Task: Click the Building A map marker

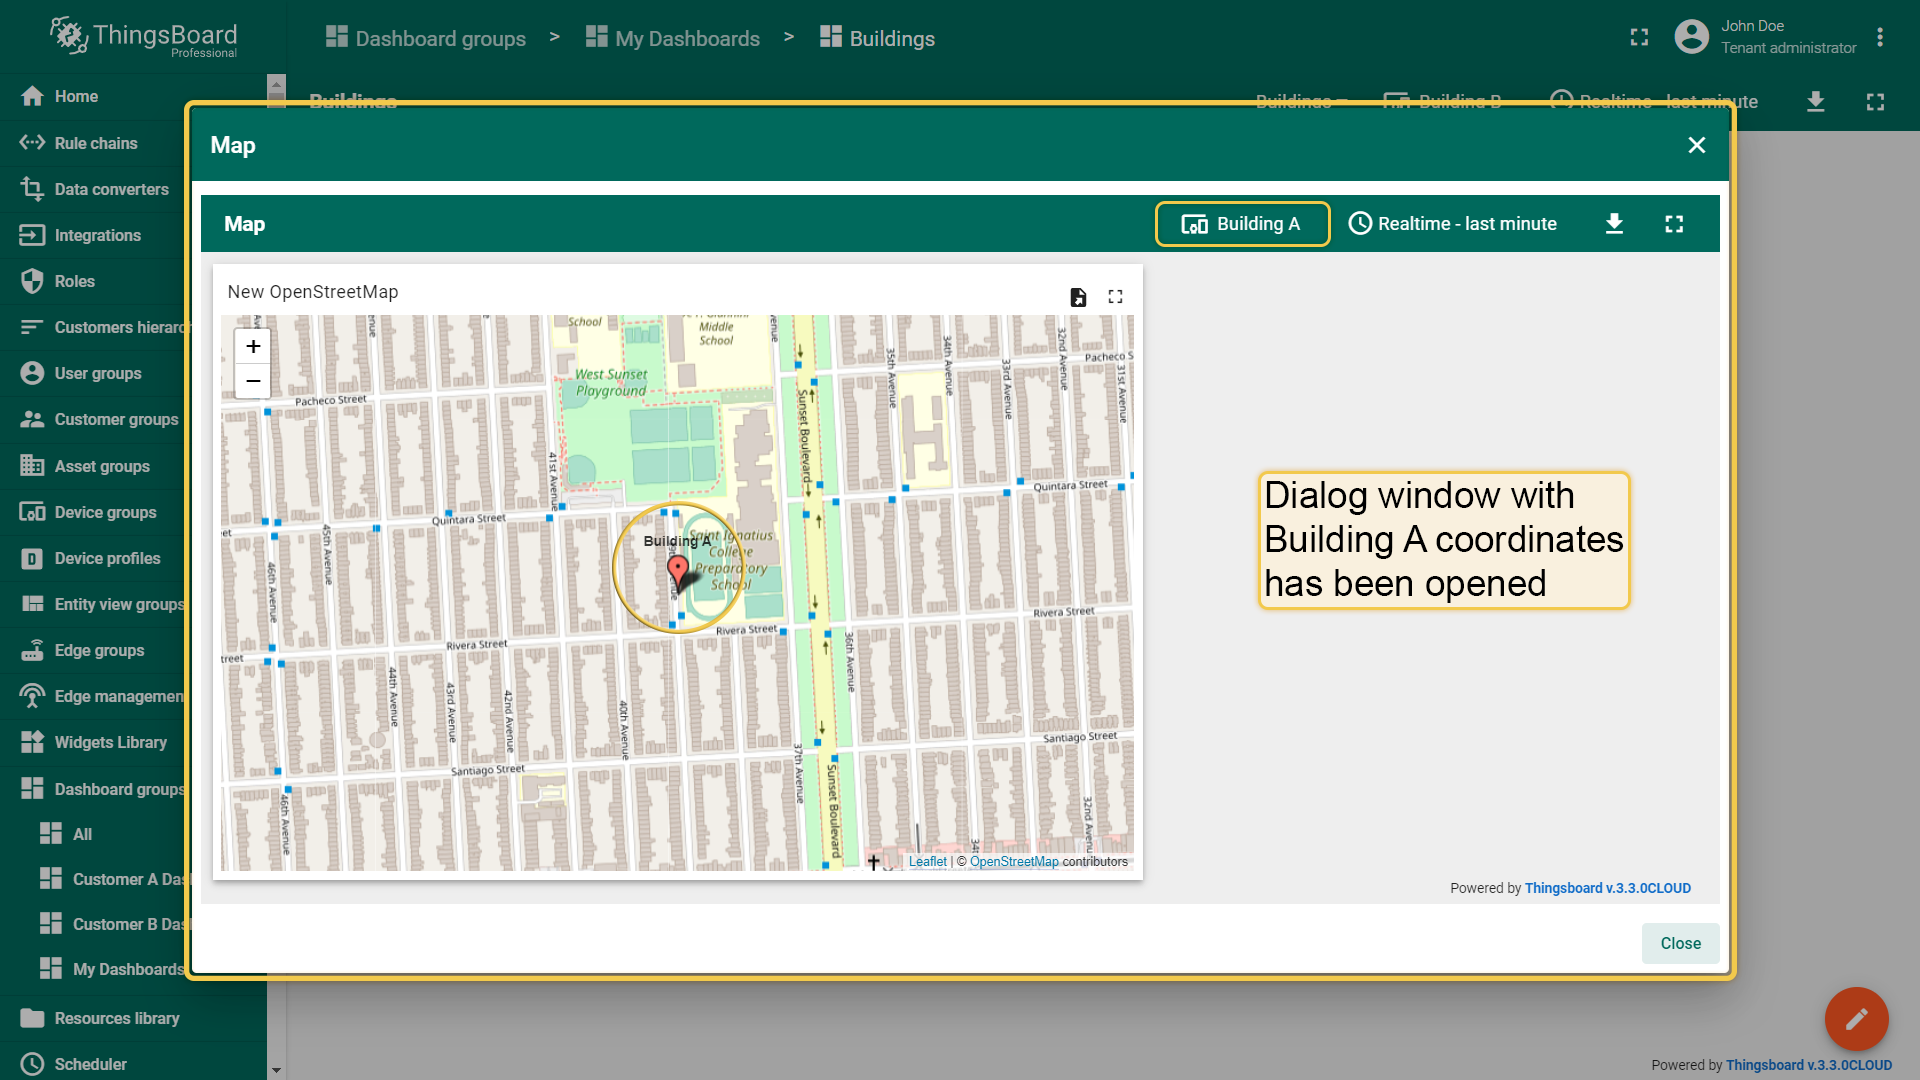Action: point(678,573)
